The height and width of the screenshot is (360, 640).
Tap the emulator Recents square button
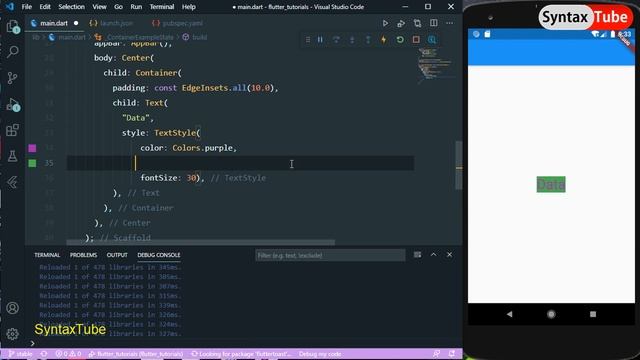[593, 314]
